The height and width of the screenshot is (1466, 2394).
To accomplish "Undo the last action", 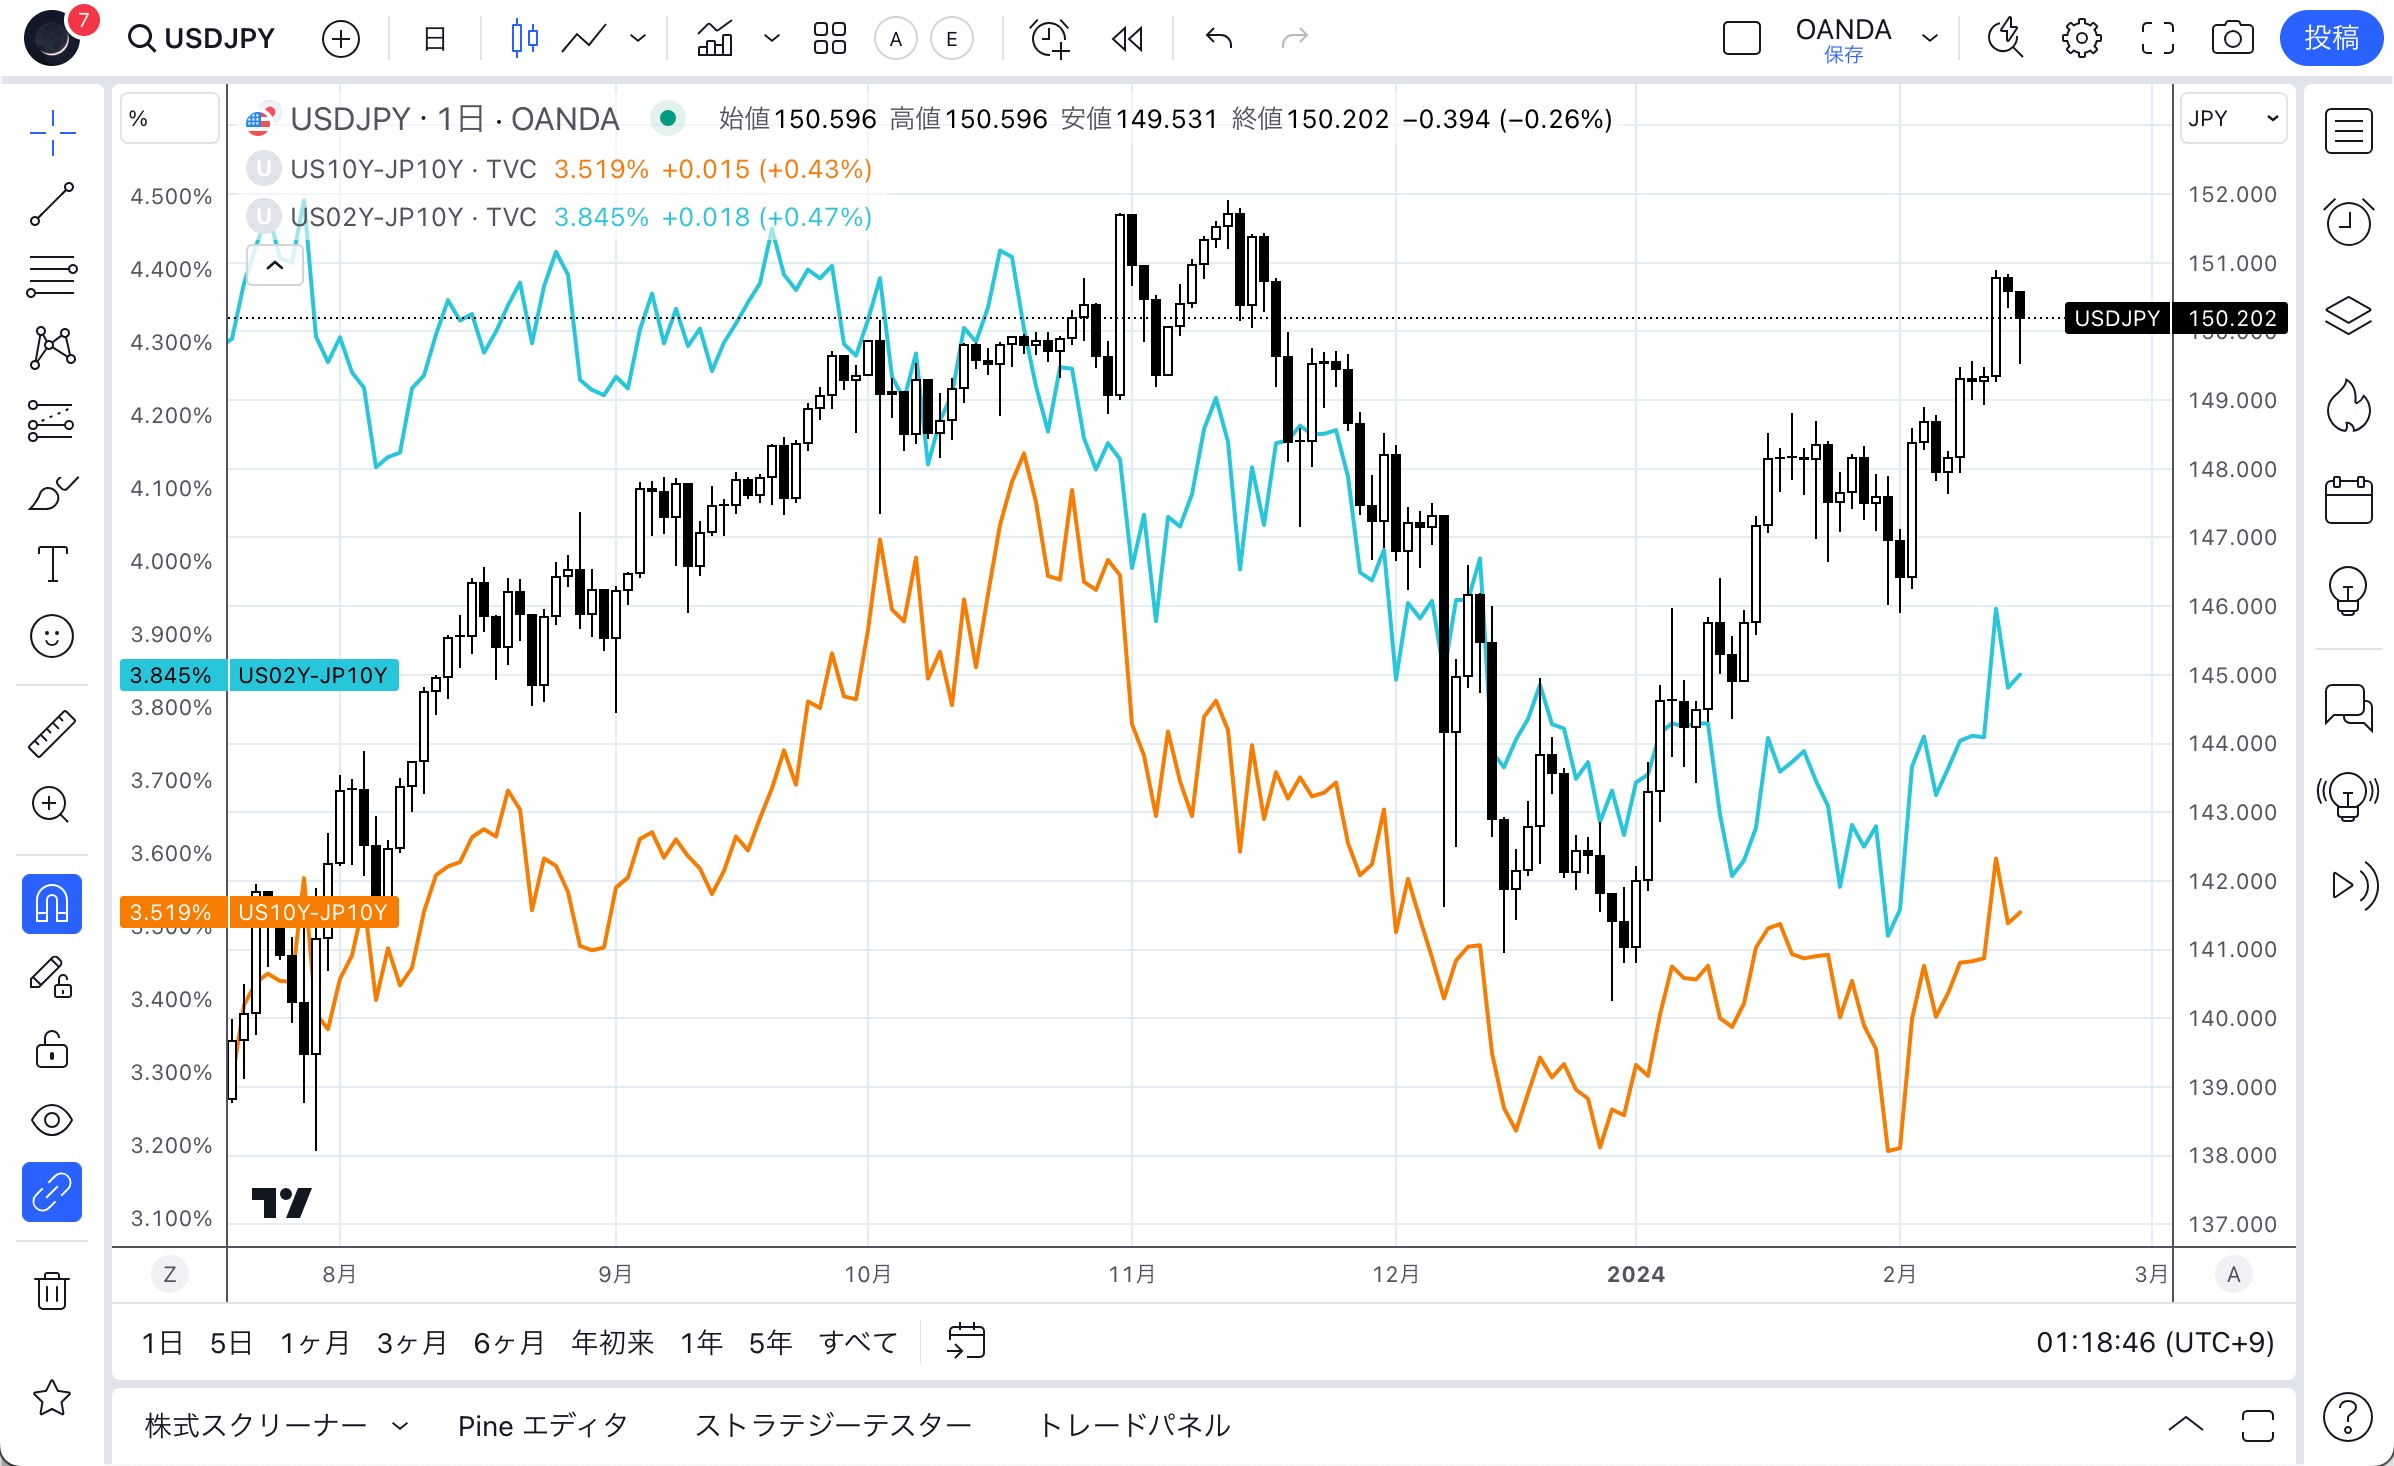I will coord(1219,39).
